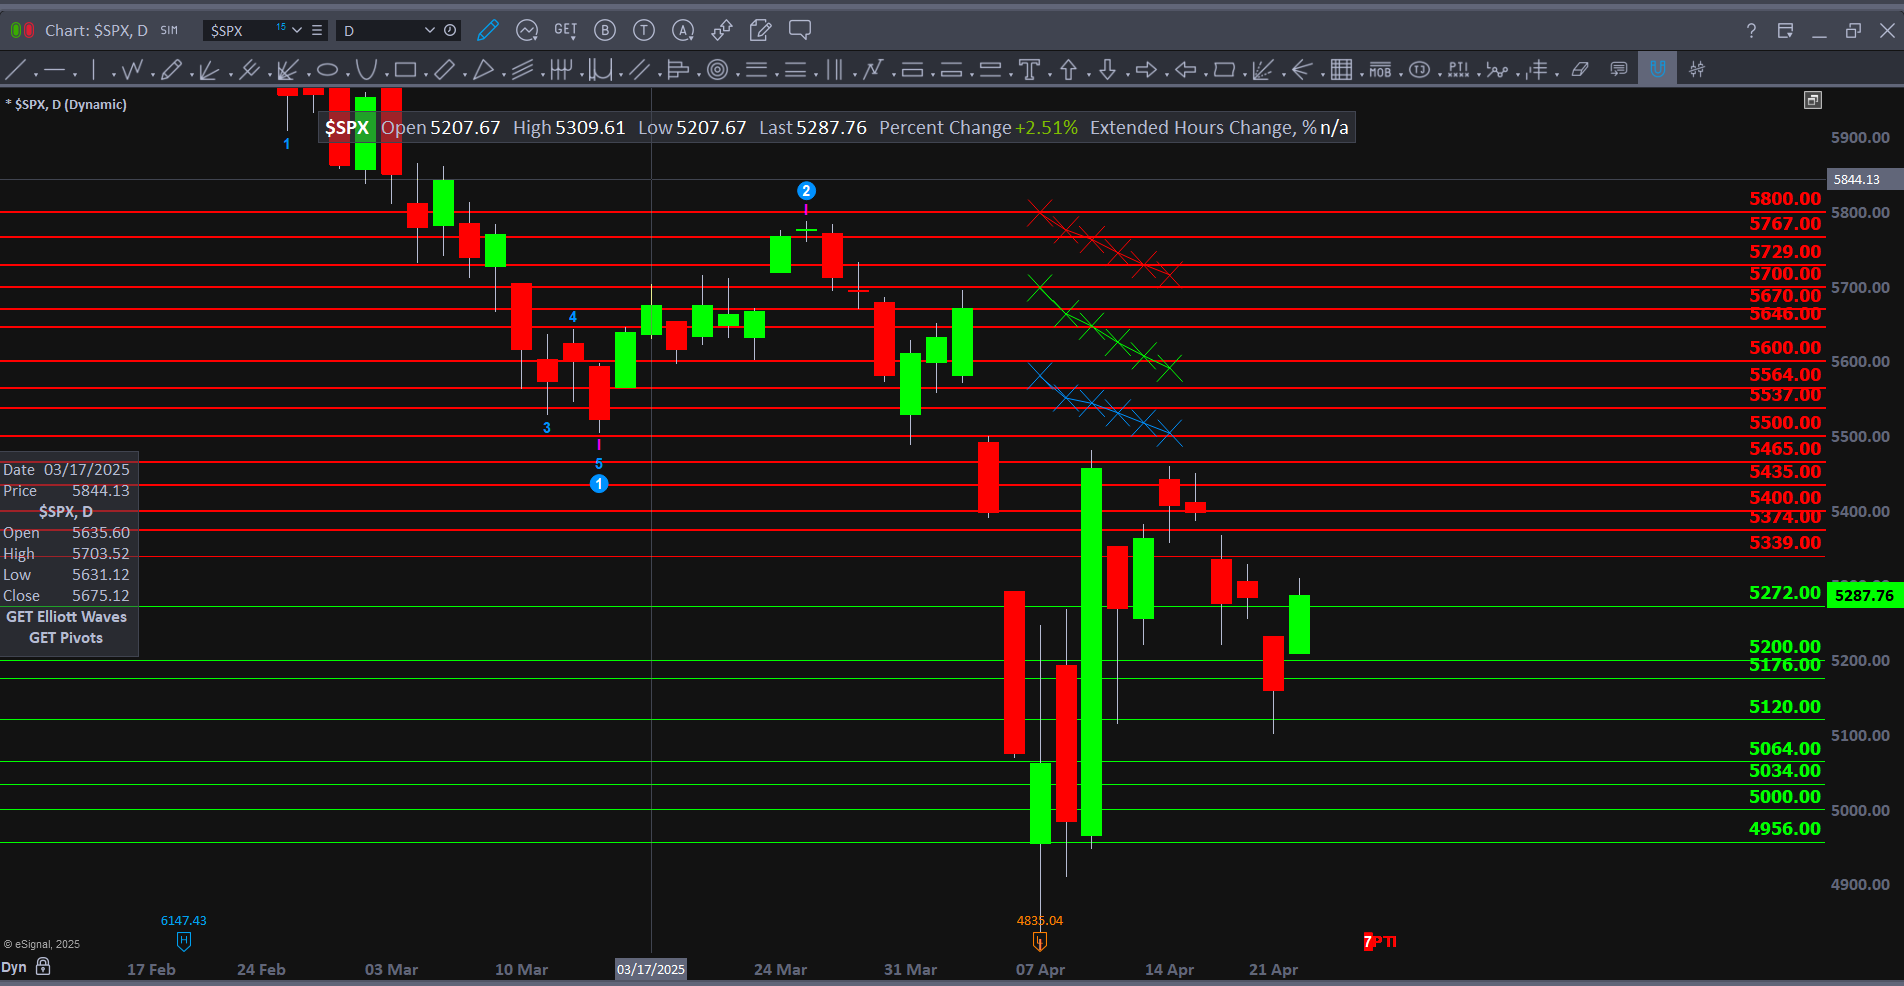The image size is (1904, 986).
Task: Toggle the blue pencil drawing toolbar
Action: pyautogui.click(x=487, y=31)
